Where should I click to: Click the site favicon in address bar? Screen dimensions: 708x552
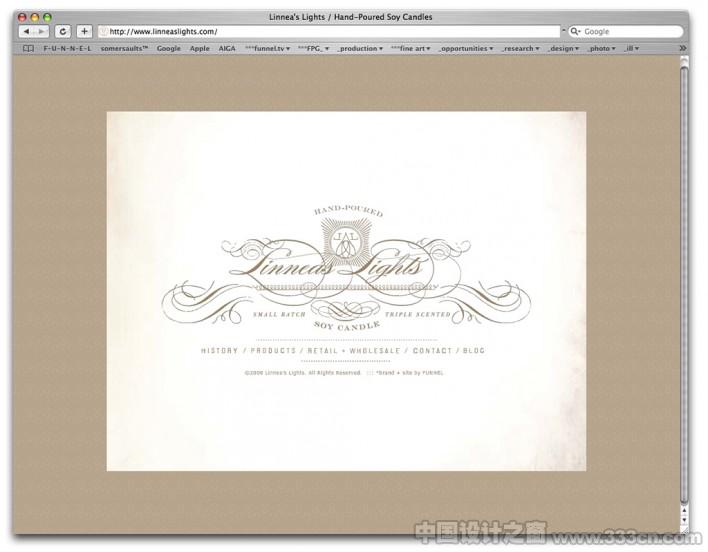point(104,32)
